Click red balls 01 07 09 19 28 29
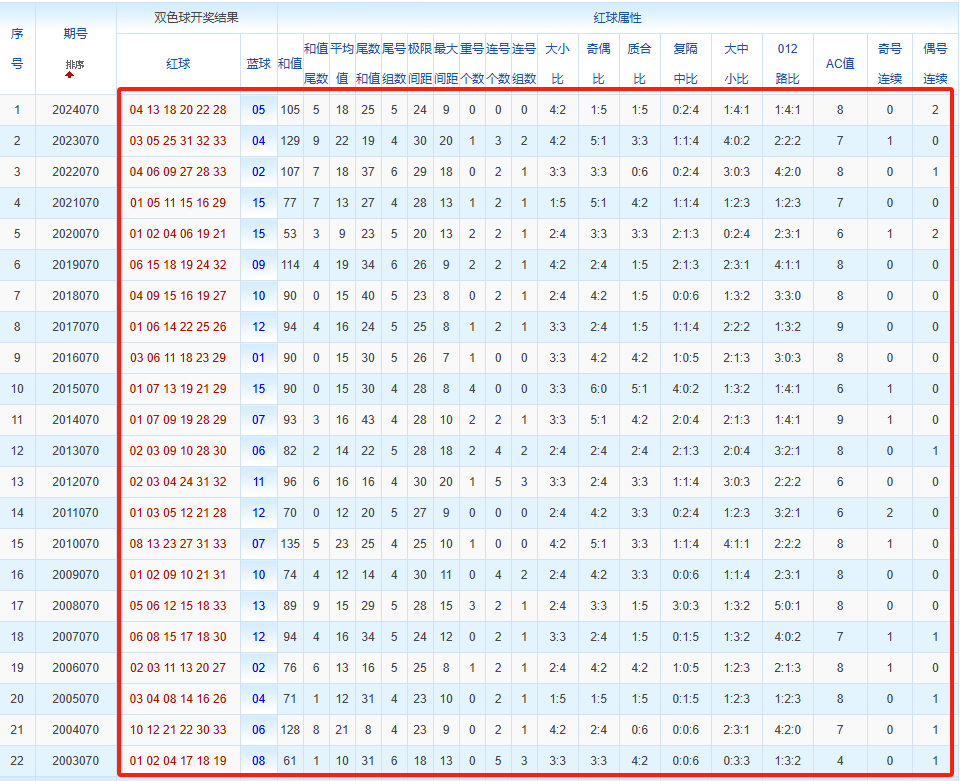Screen dimensions: 960x781 pos(178,420)
